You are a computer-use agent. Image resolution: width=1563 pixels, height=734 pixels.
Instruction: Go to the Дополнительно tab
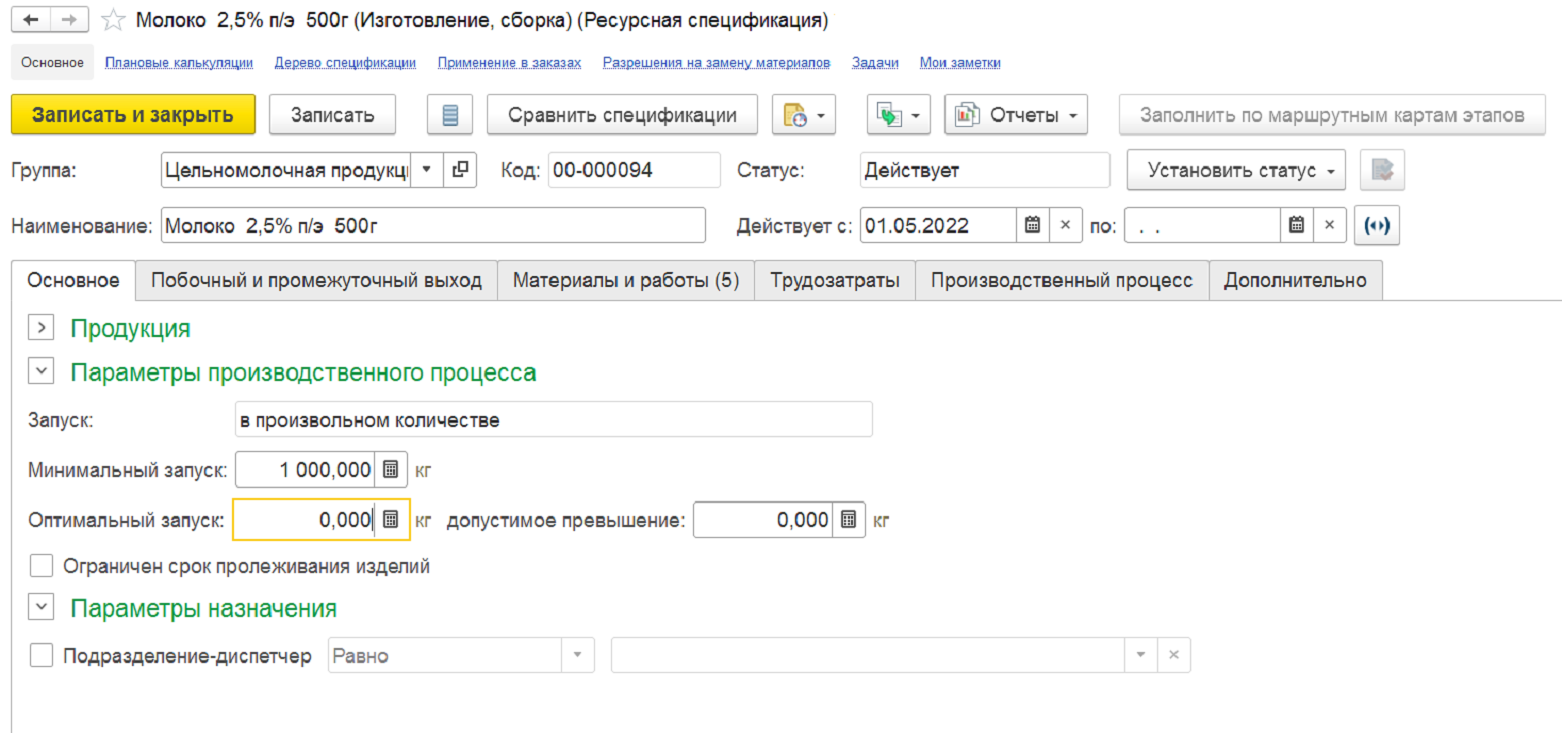[1296, 281]
